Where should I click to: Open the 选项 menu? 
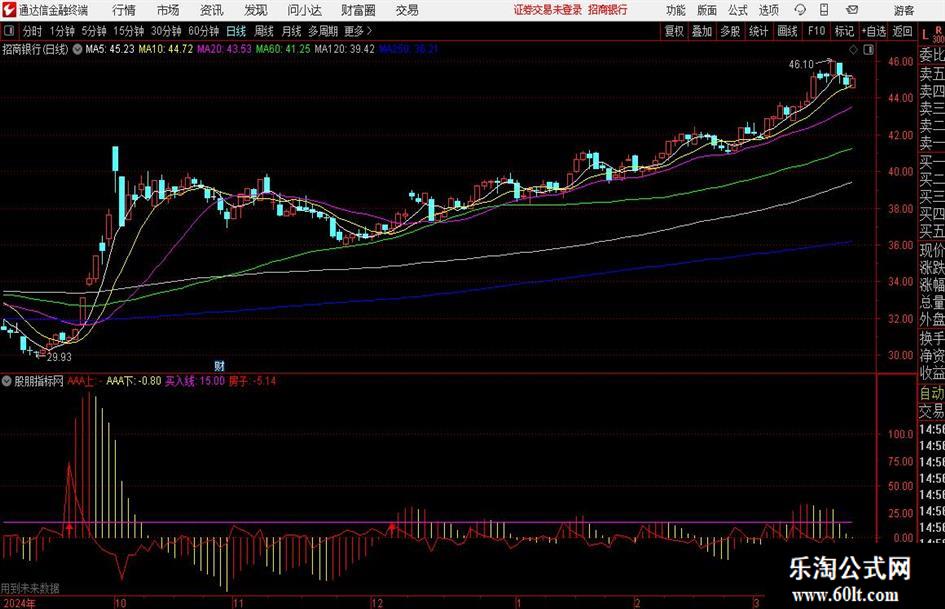[x=768, y=10]
